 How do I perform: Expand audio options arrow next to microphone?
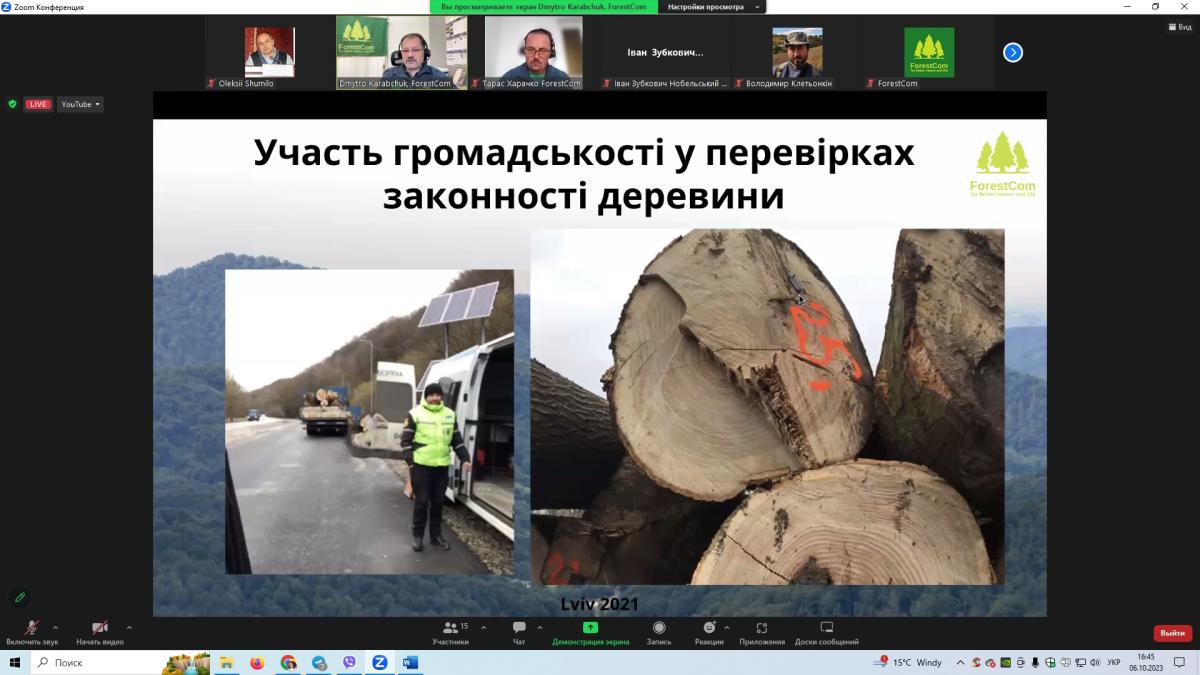point(55,628)
